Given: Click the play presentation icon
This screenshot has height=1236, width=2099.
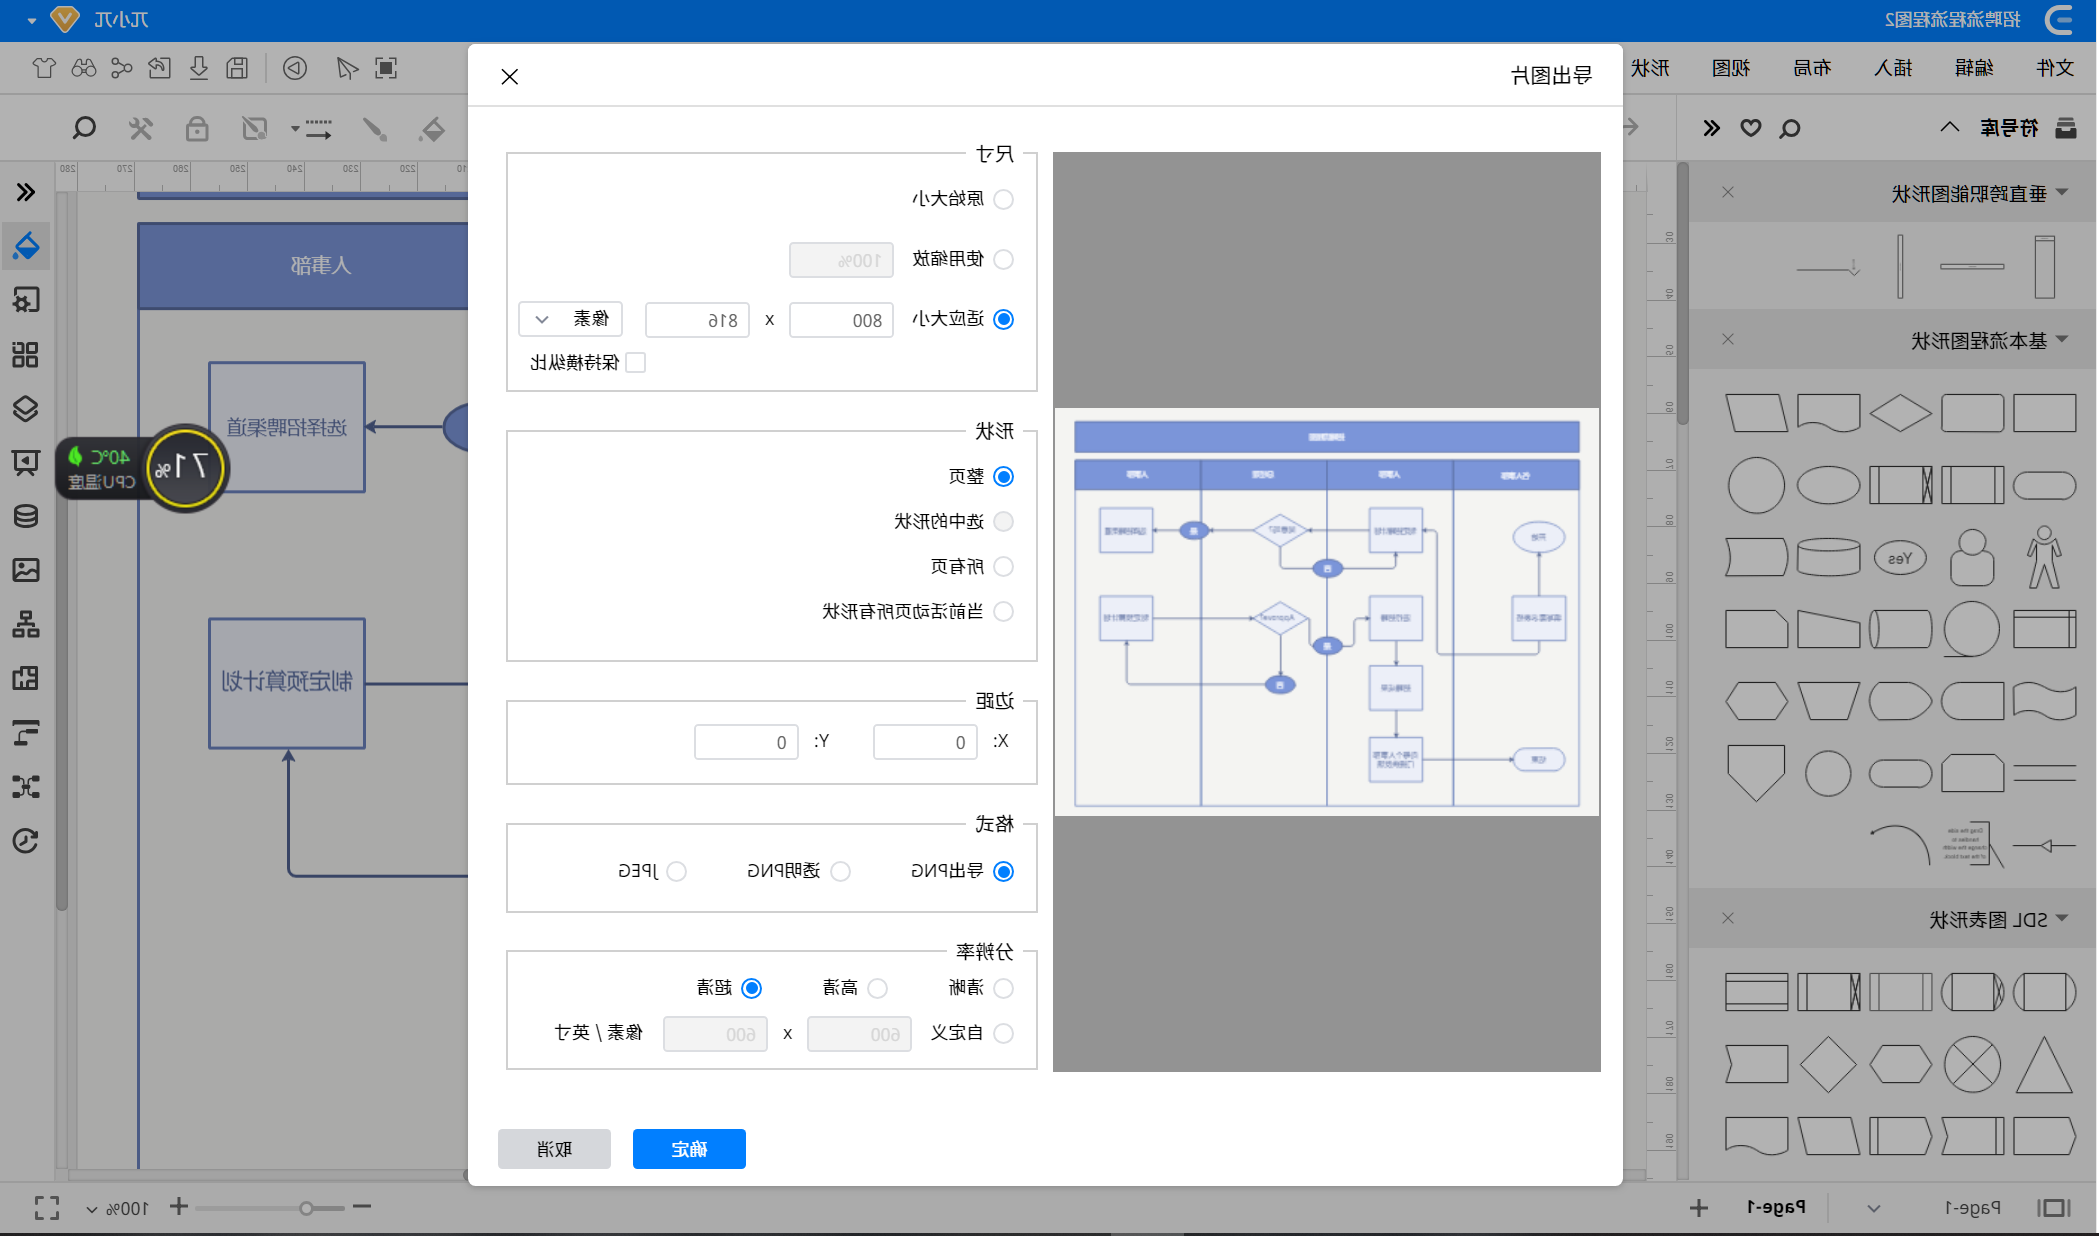Looking at the screenshot, I should [295, 68].
